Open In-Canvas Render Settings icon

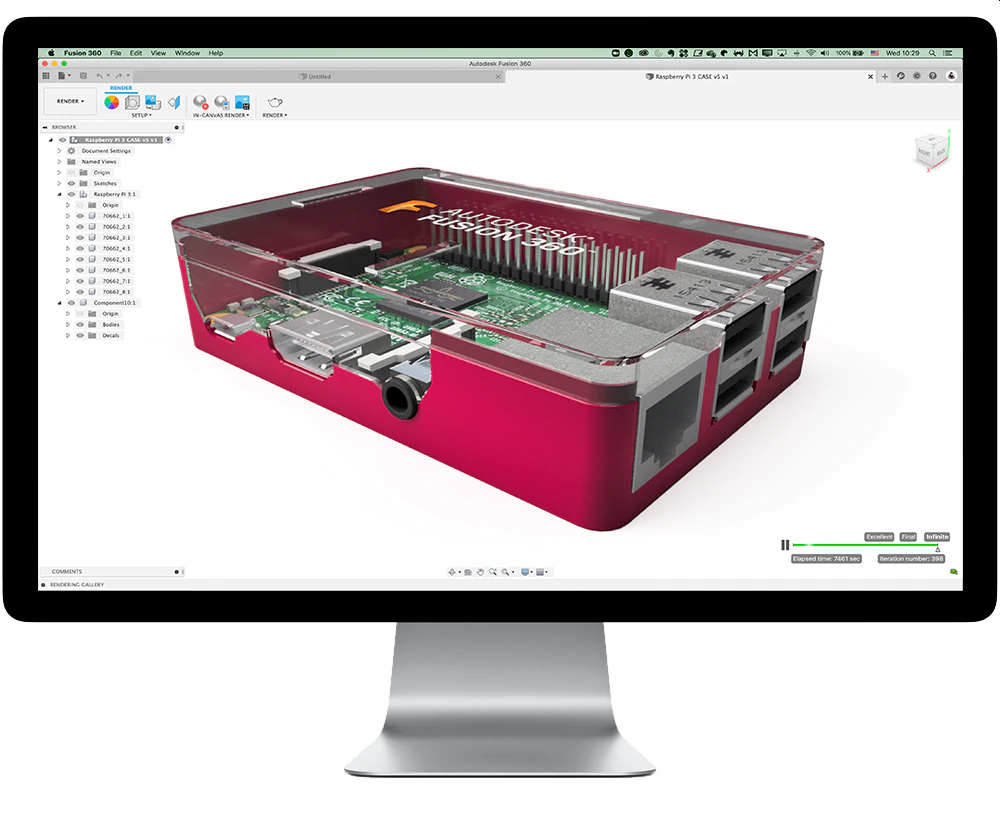tap(221, 102)
